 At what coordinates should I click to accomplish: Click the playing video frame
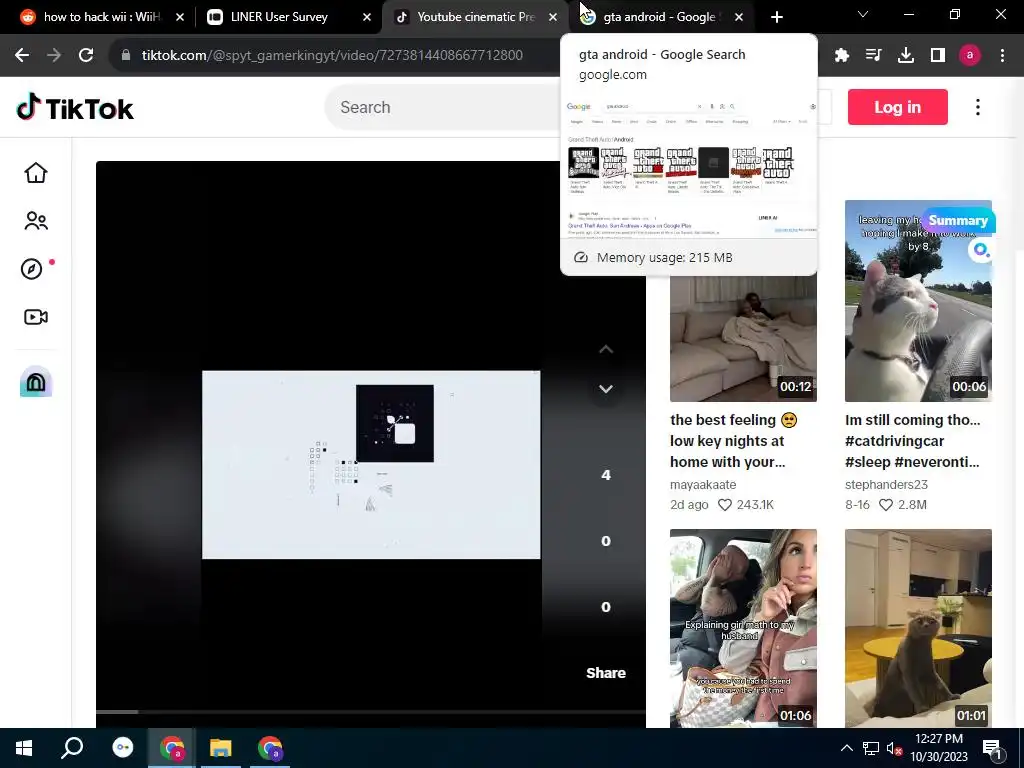371,464
